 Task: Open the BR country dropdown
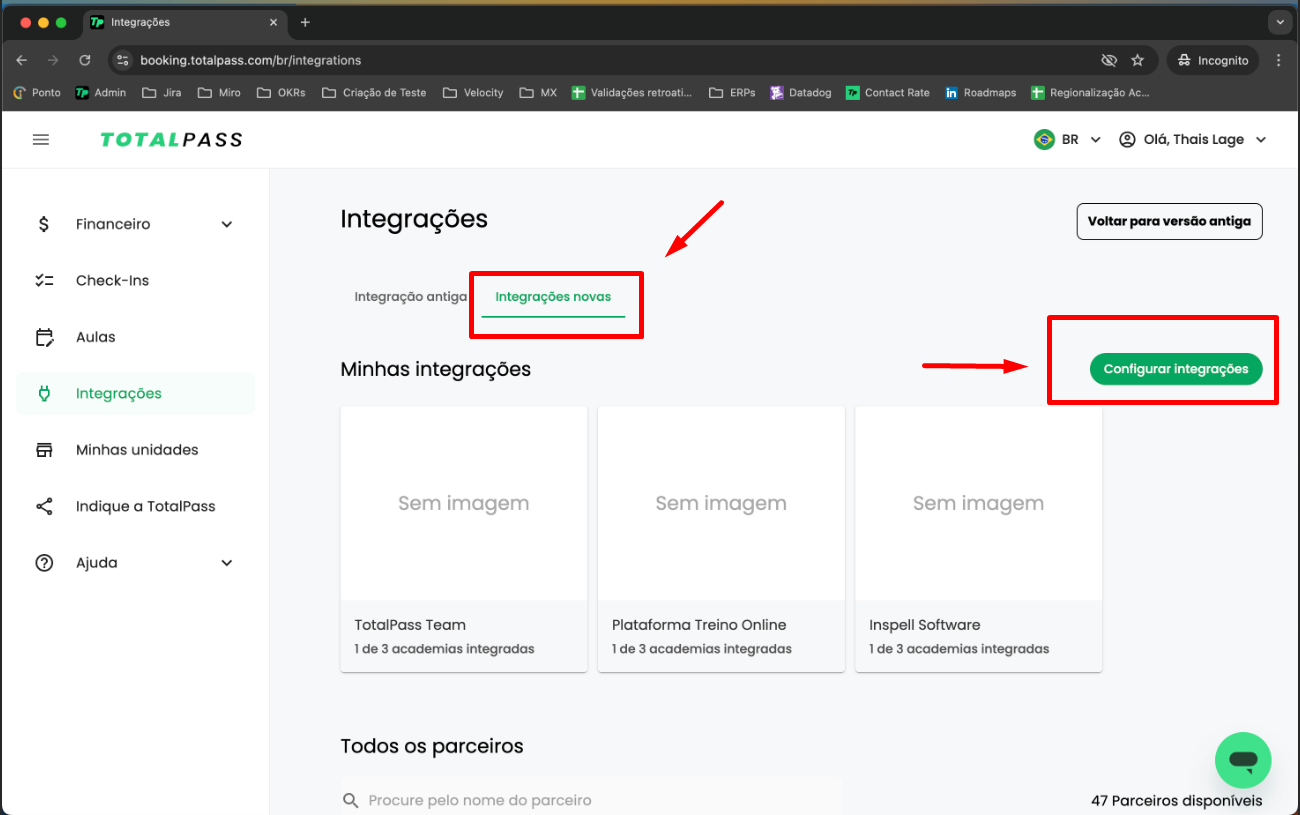[x=1067, y=140]
